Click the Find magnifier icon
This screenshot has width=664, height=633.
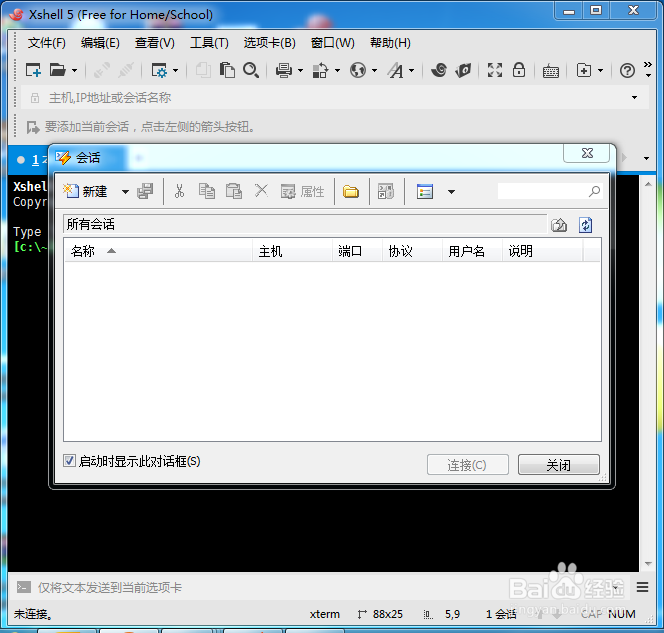[x=251, y=70]
